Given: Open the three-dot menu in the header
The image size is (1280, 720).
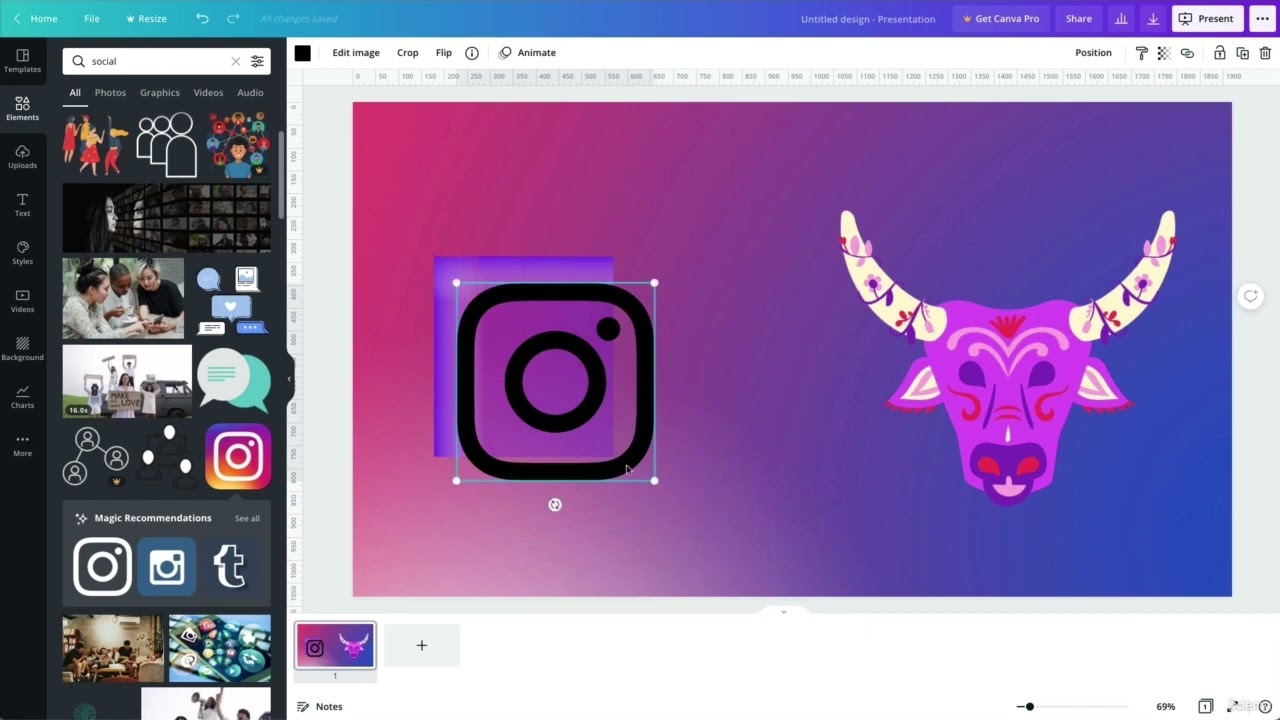Looking at the screenshot, I should tap(1263, 18).
